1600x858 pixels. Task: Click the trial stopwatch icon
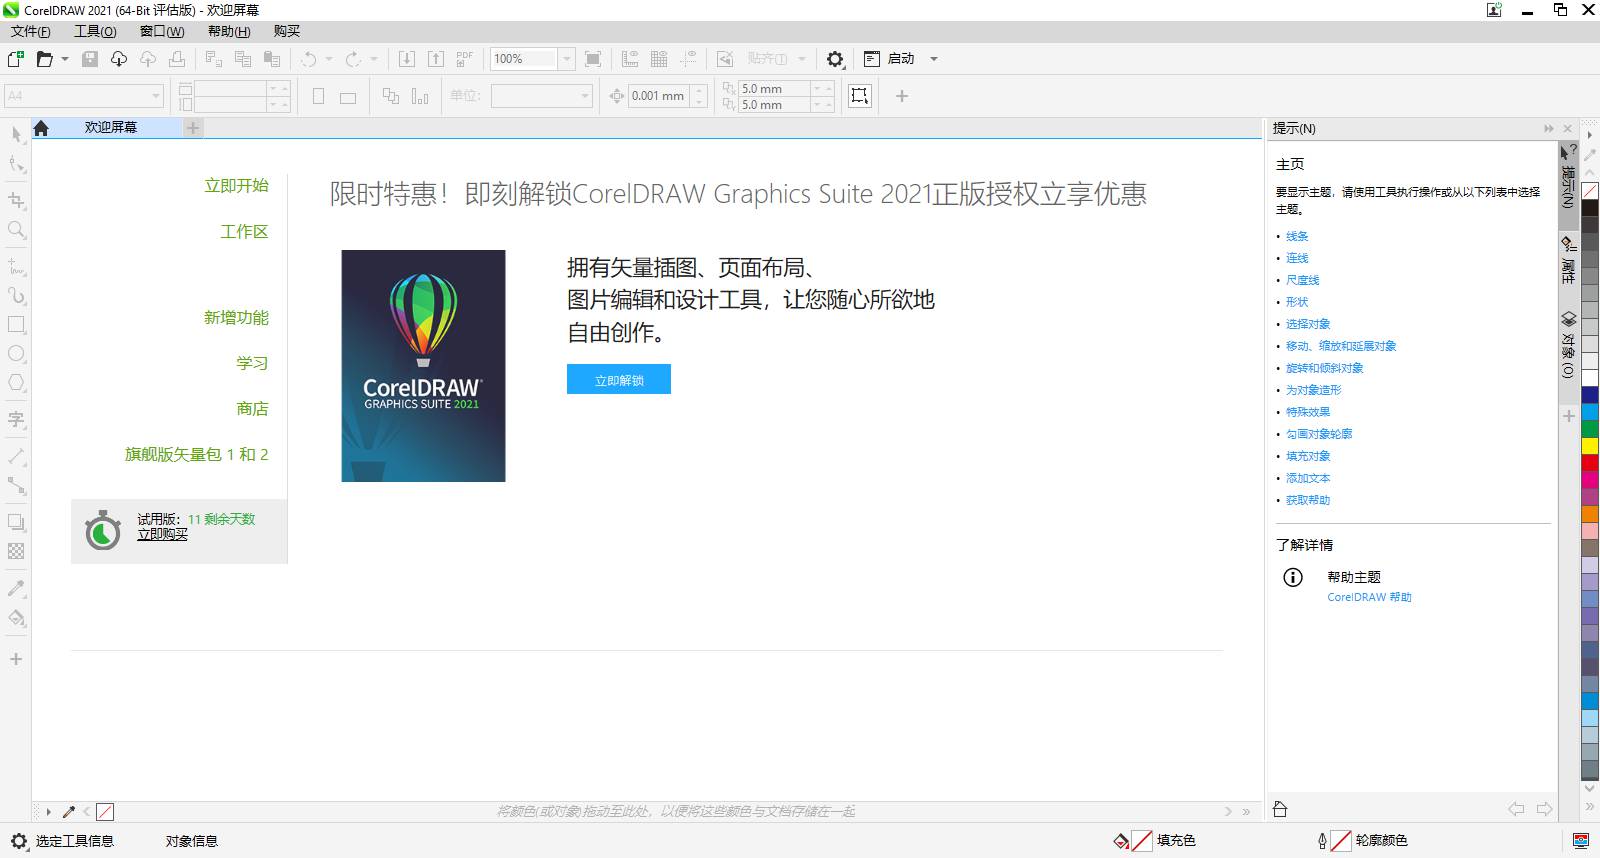pyautogui.click(x=102, y=530)
